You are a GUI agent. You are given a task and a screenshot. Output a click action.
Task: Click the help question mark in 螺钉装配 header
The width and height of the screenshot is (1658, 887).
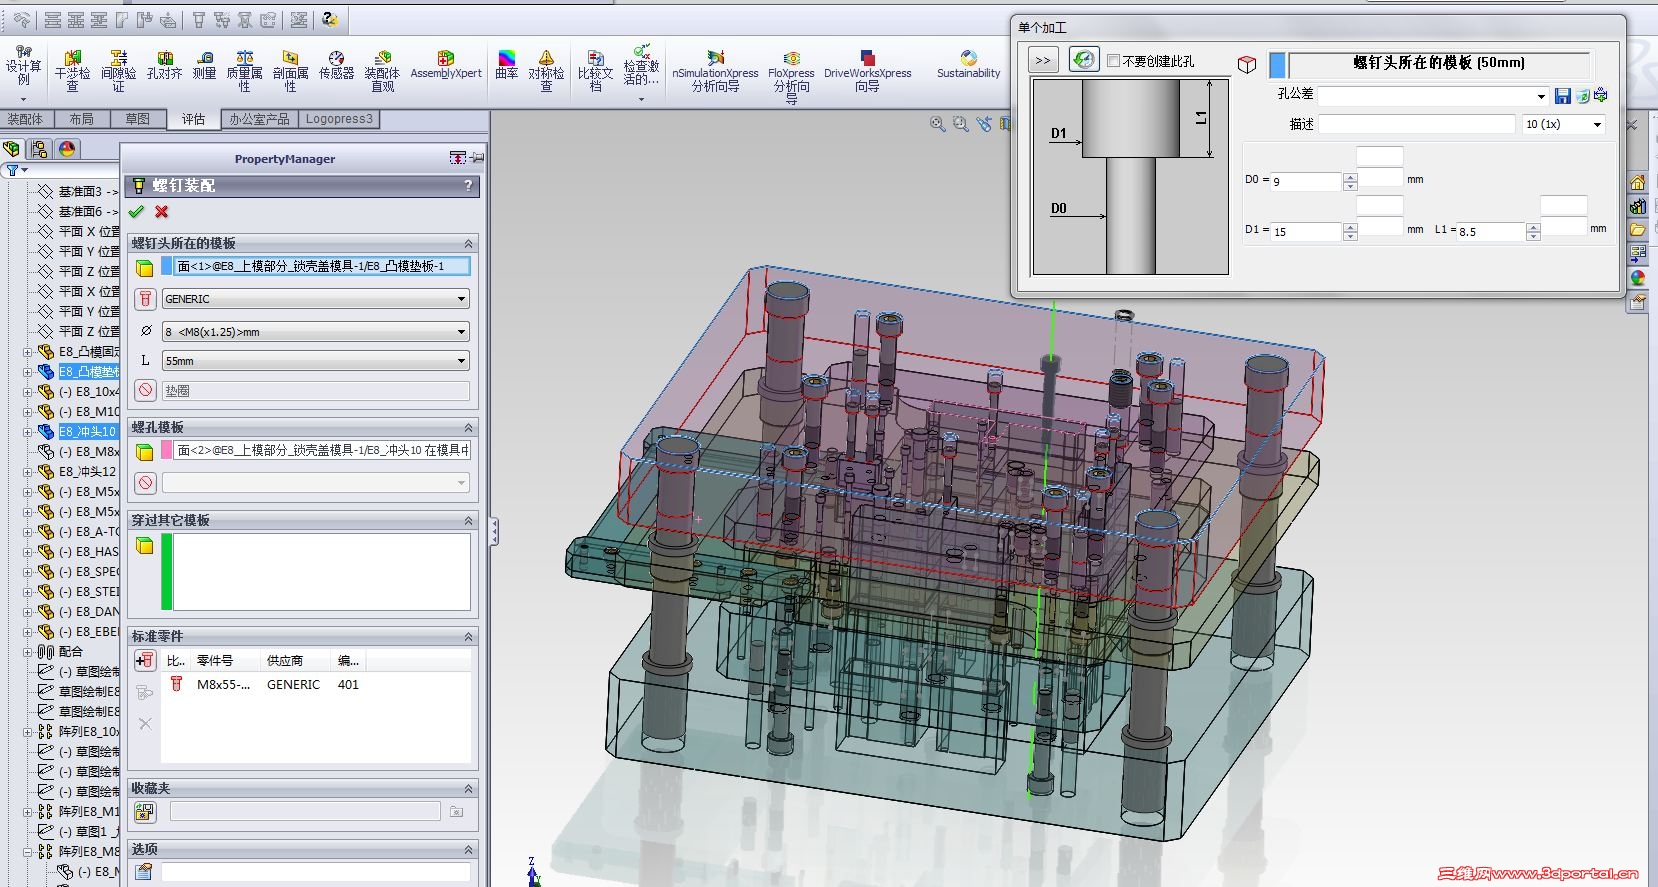[468, 186]
